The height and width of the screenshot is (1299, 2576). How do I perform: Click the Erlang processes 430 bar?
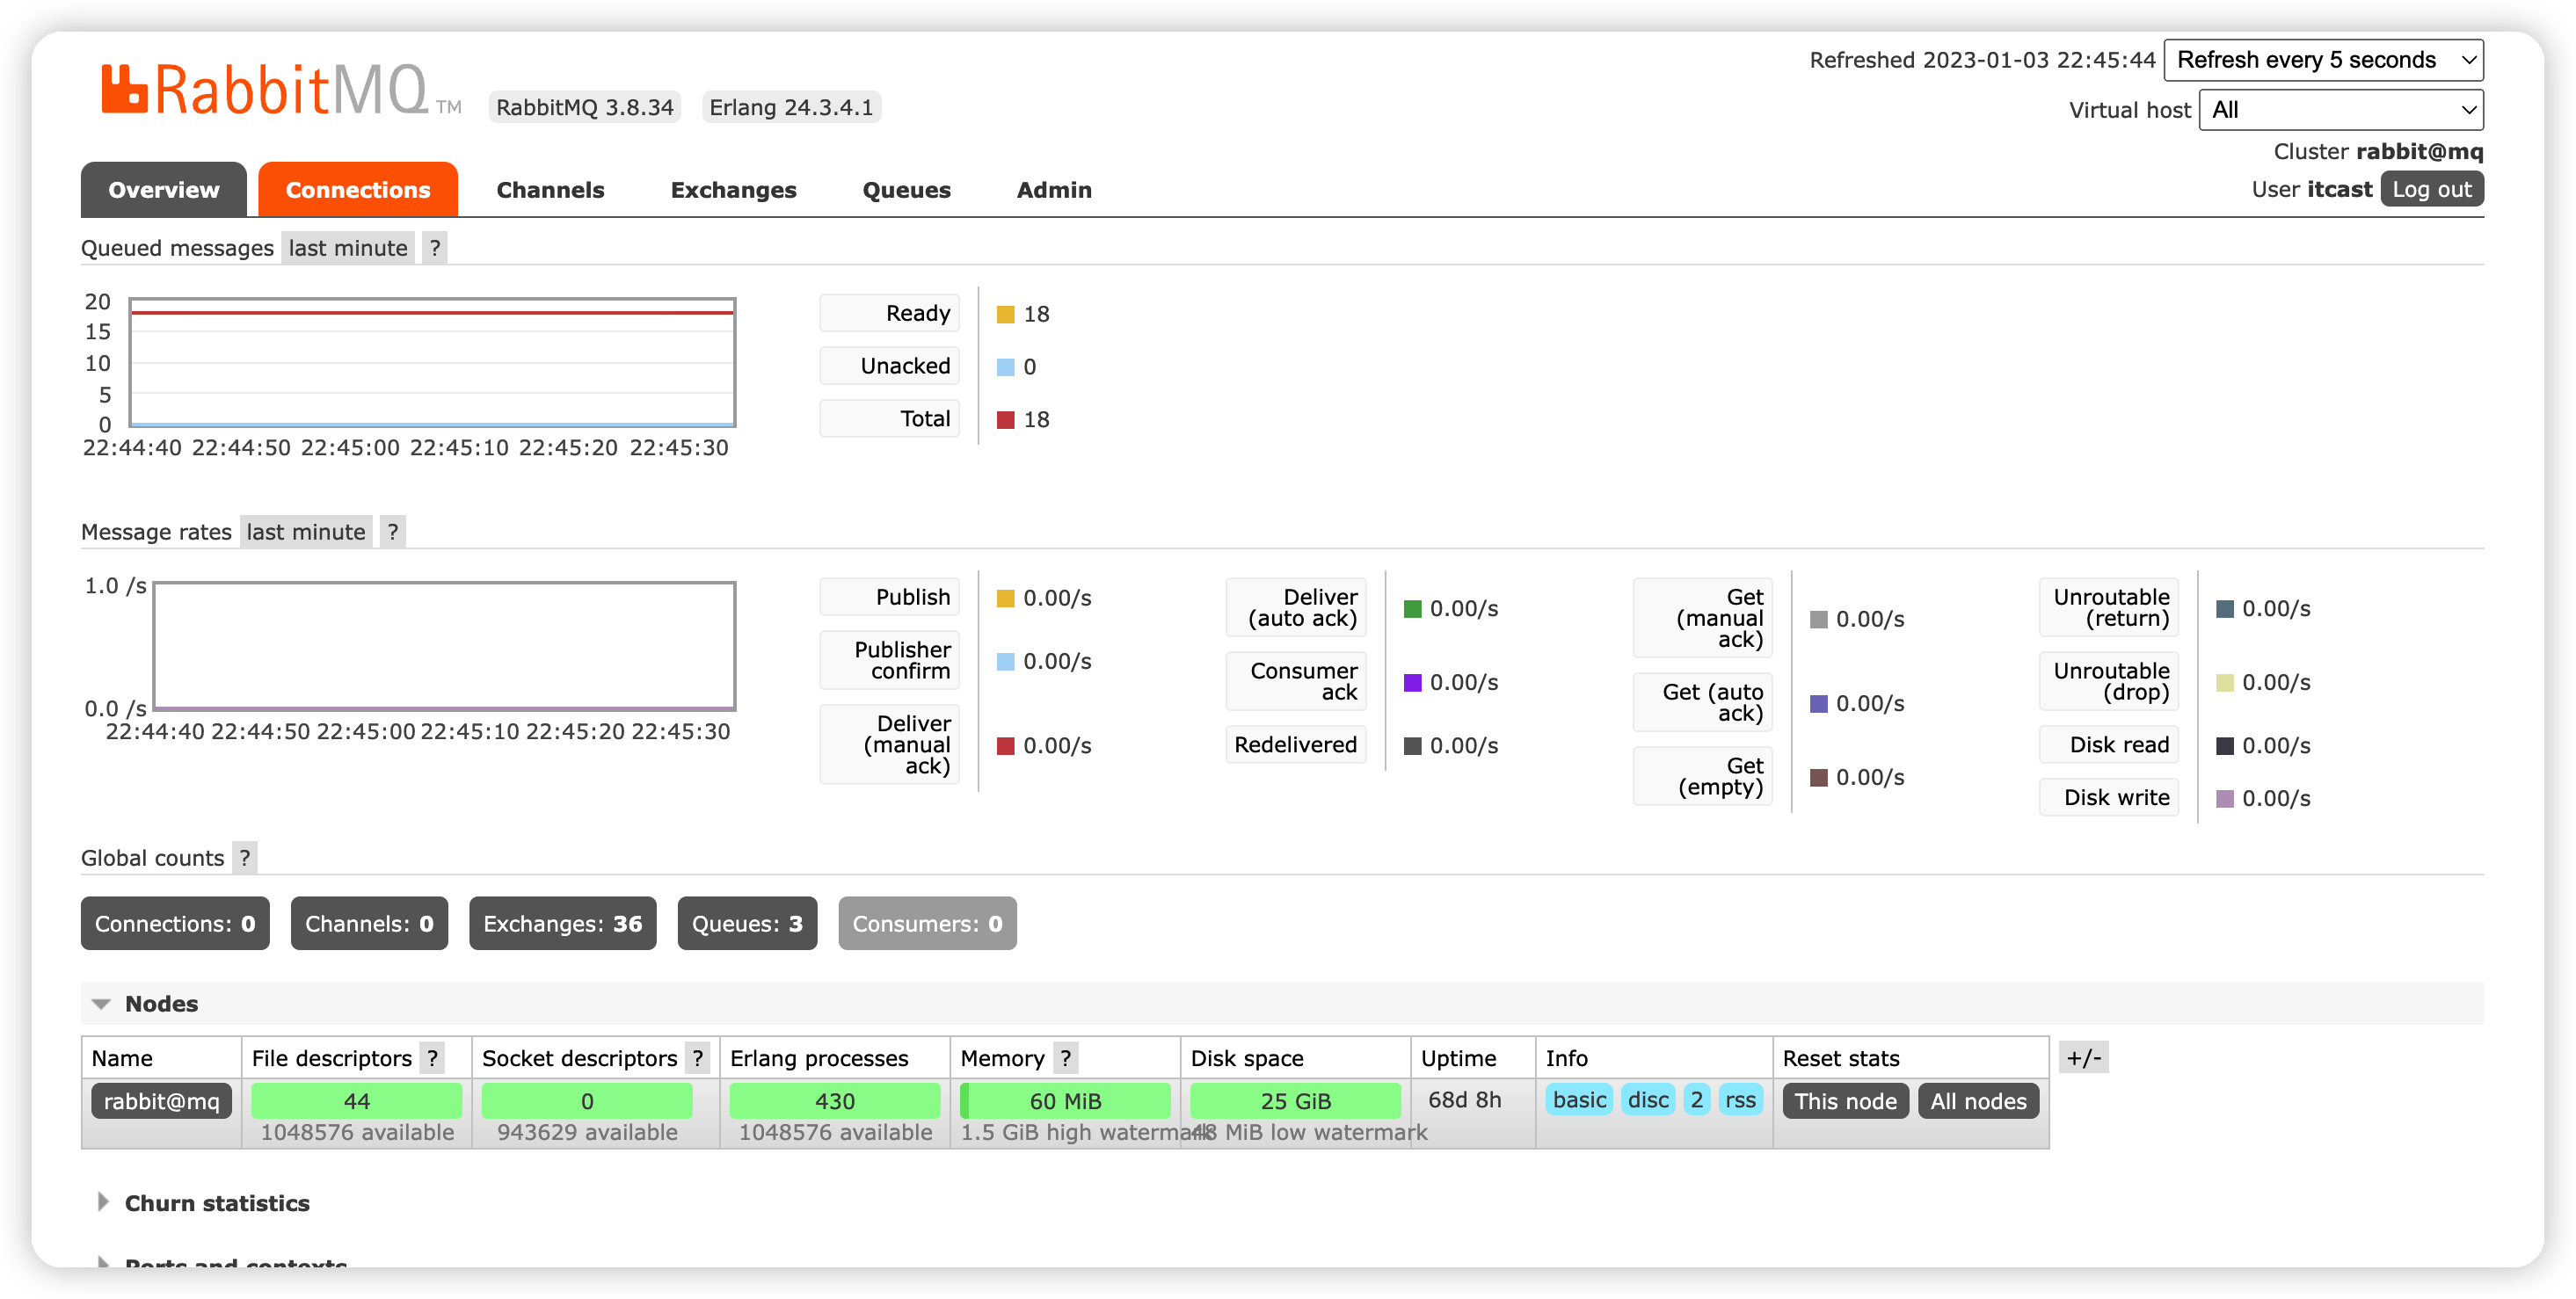(x=834, y=1101)
